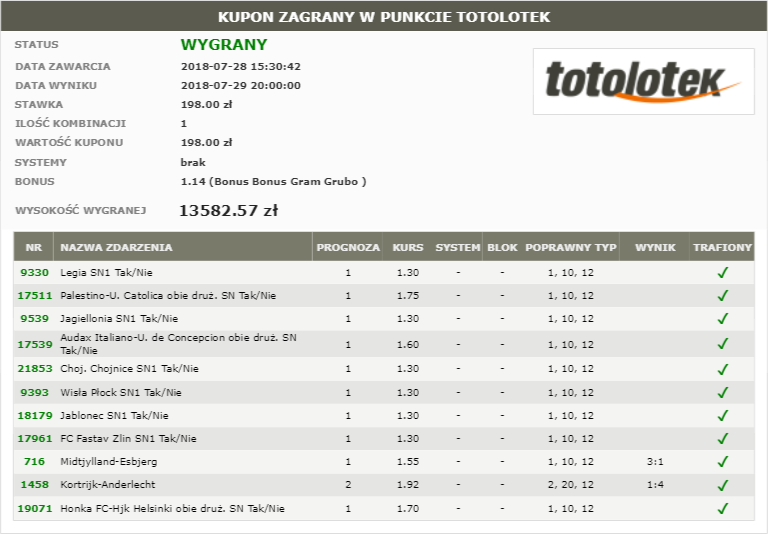Click the checkmark in the Choj. Chojnice row
Viewport: 768px width, 534px height.
pos(722,369)
